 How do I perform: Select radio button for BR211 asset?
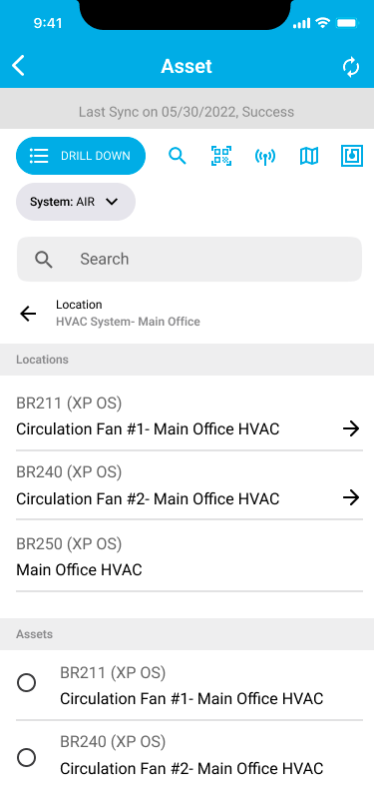pyautogui.click(x=26, y=683)
